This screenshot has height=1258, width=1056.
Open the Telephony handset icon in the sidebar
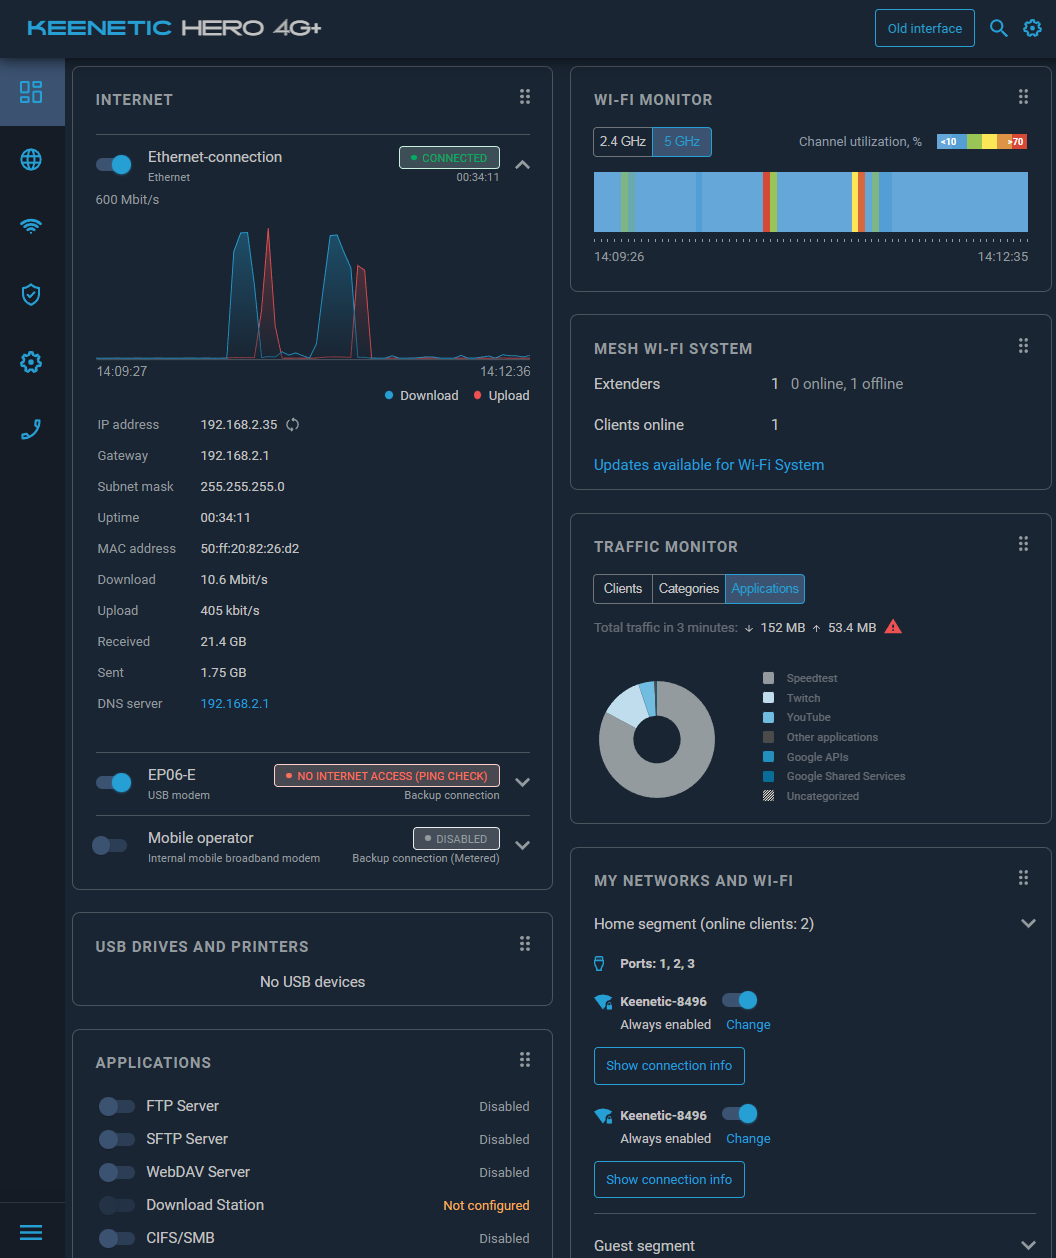[x=31, y=430]
